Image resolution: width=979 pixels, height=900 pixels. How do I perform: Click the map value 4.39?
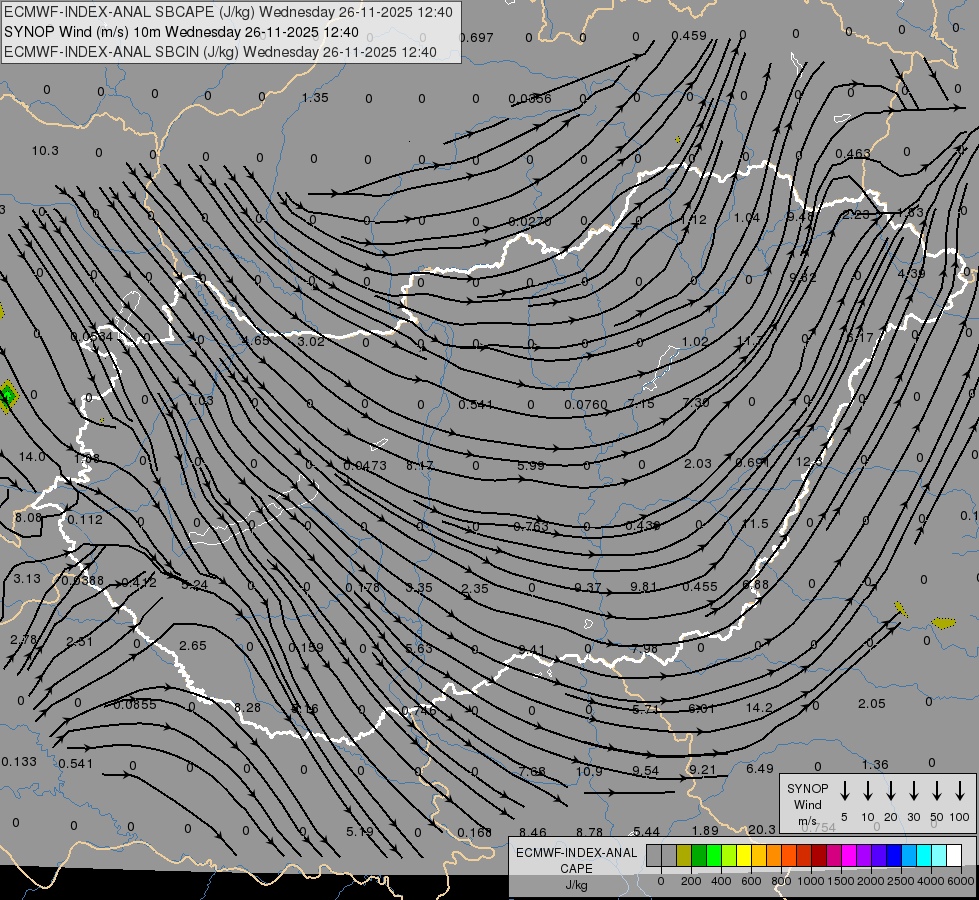pos(912,274)
